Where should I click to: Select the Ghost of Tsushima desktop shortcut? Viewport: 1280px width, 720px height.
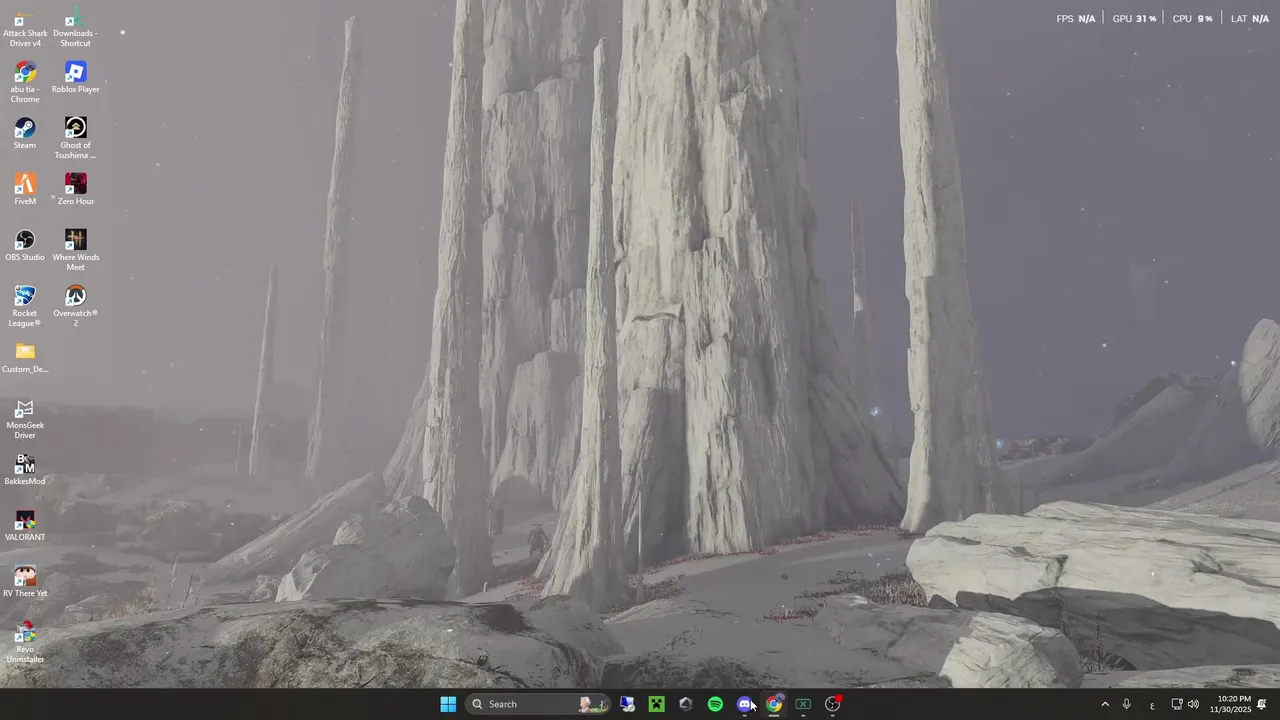pyautogui.click(x=75, y=139)
